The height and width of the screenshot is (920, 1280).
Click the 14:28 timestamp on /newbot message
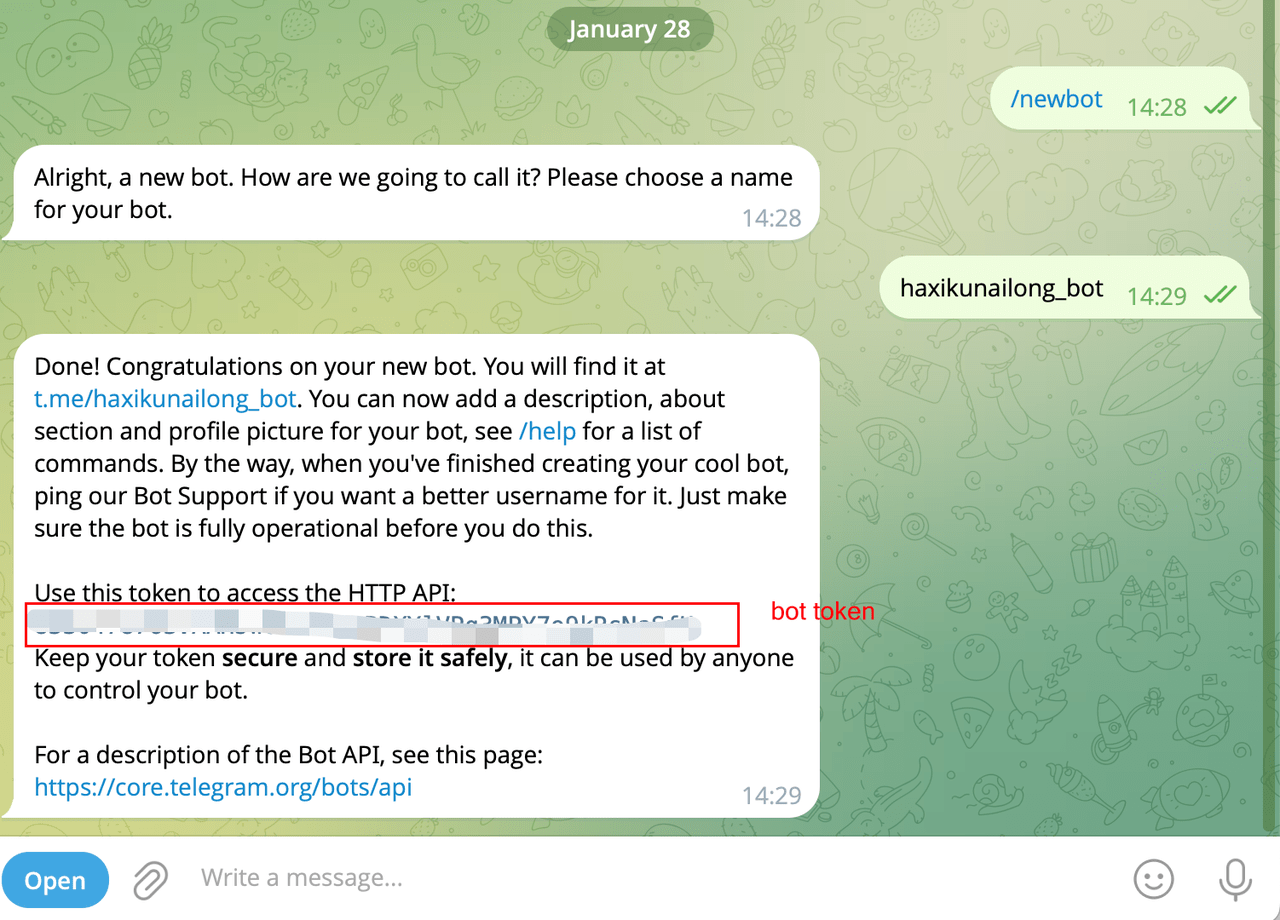coord(1157,106)
